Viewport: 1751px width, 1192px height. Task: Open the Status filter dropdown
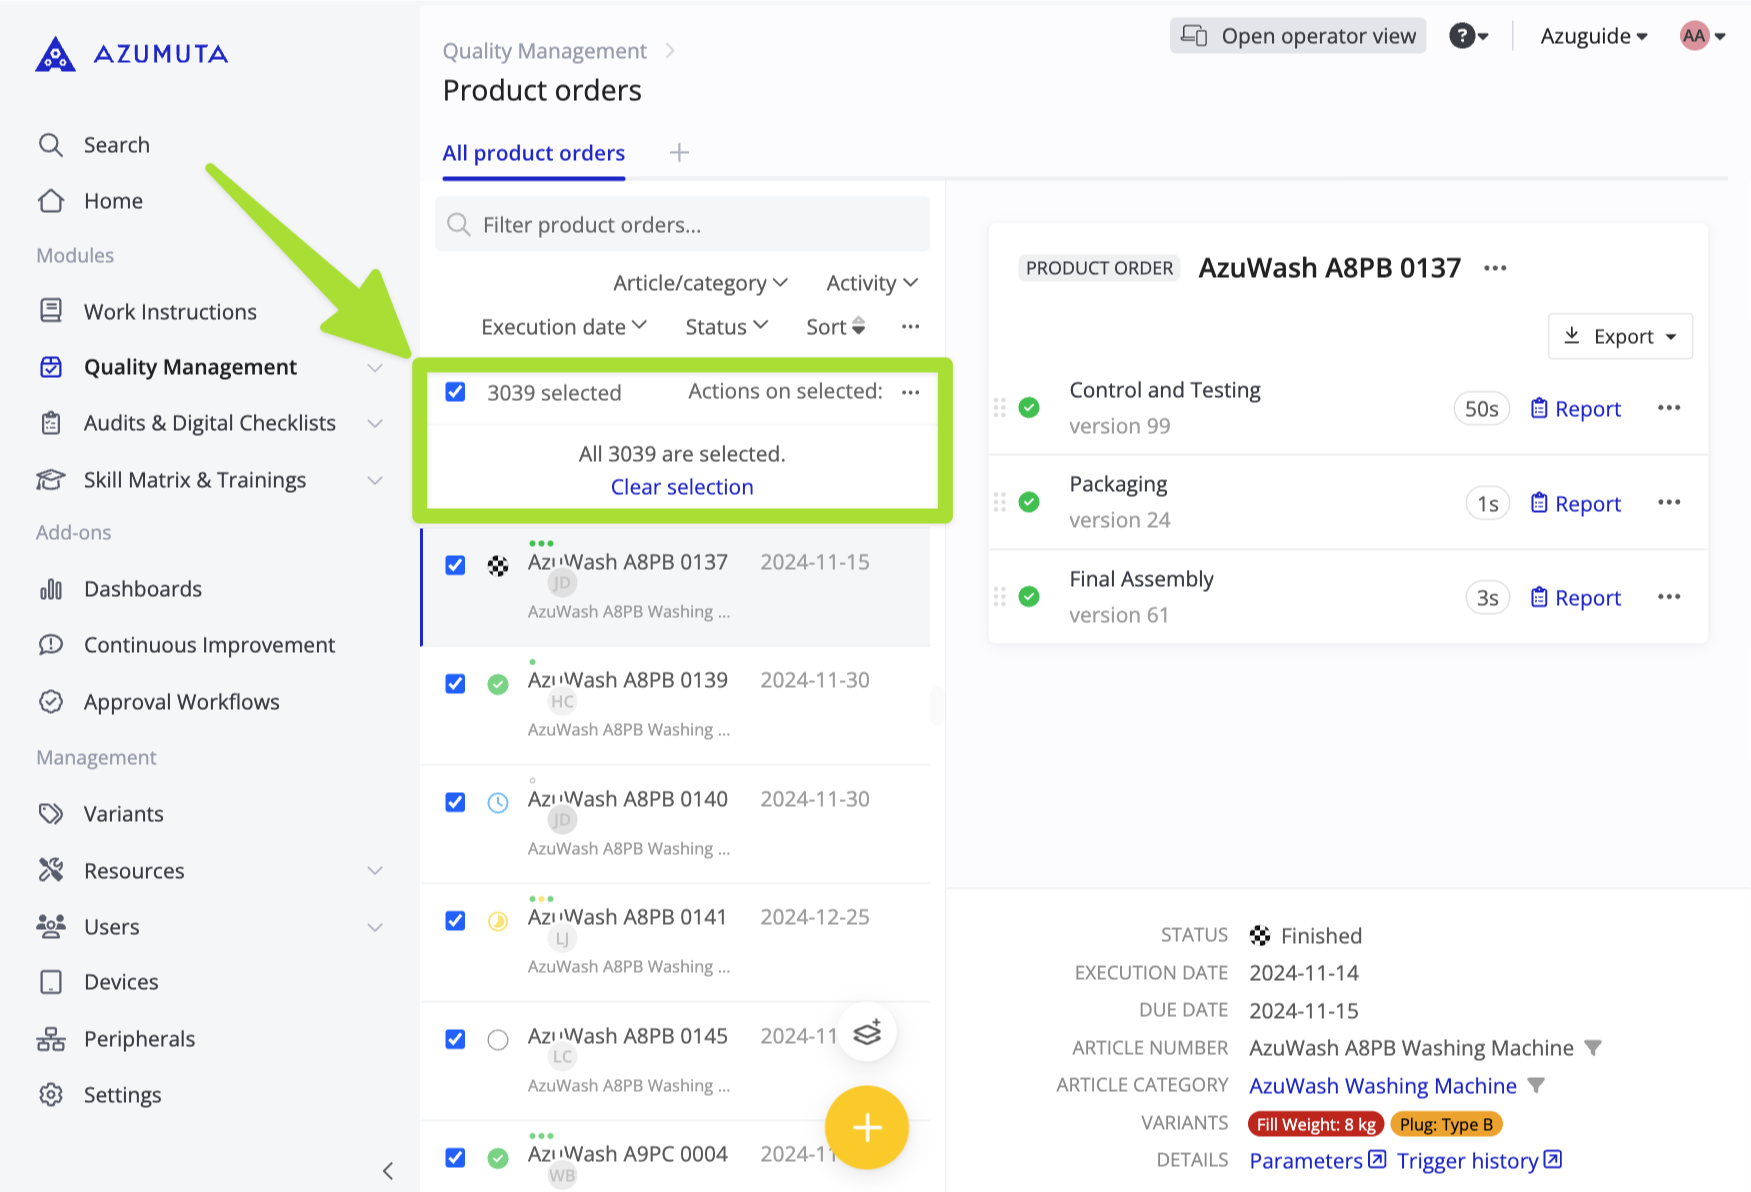tap(726, 327)
